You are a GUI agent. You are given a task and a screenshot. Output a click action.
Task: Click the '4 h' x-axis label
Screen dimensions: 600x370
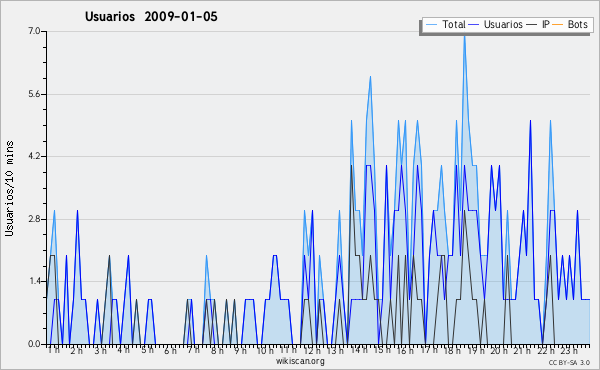click(124, 350)
